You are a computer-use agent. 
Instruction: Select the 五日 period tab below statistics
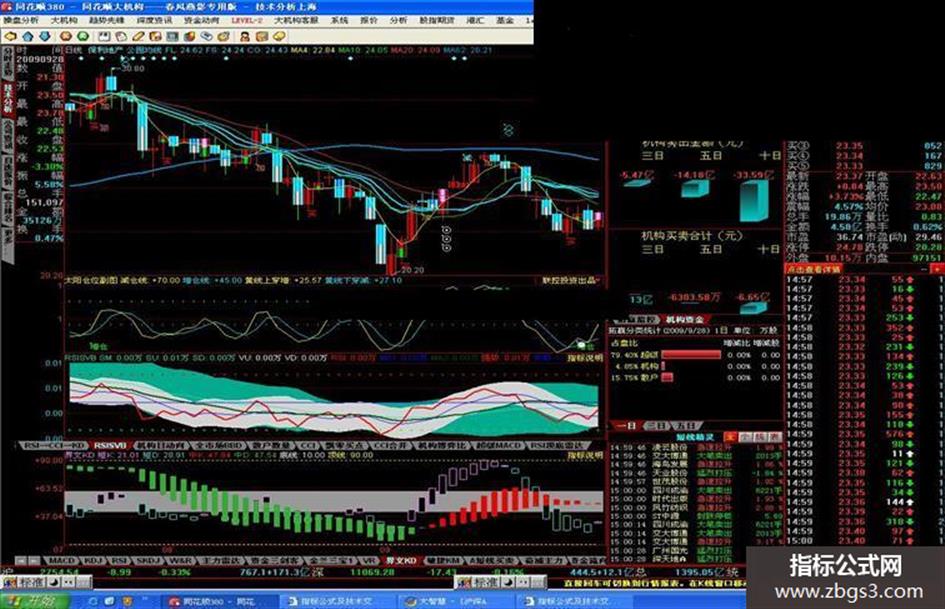point(687,426)
